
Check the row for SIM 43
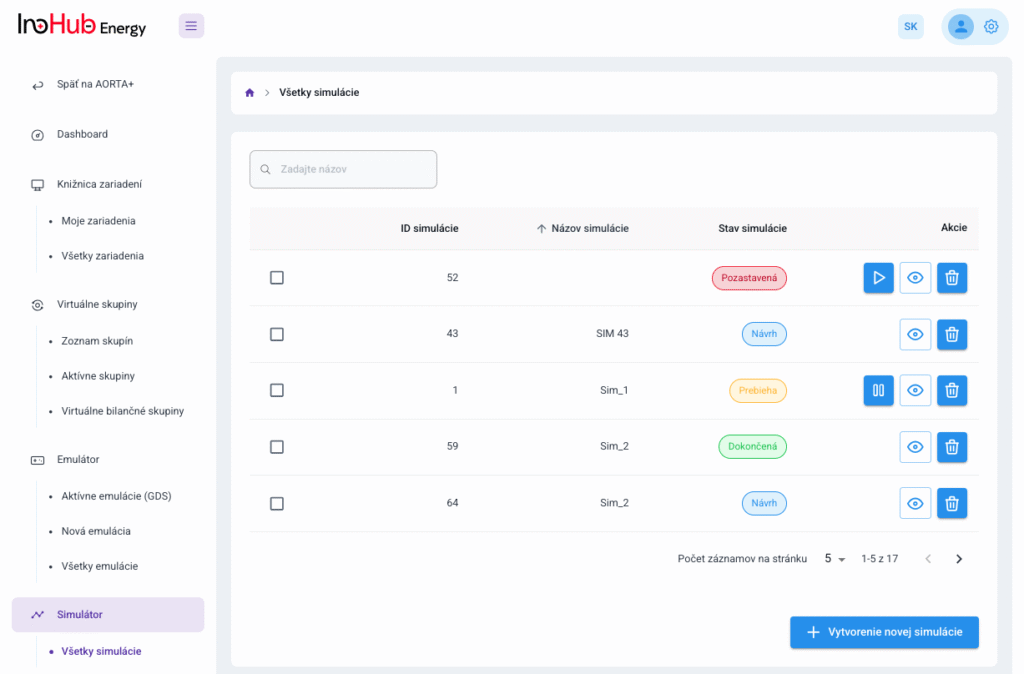[277, 334]
